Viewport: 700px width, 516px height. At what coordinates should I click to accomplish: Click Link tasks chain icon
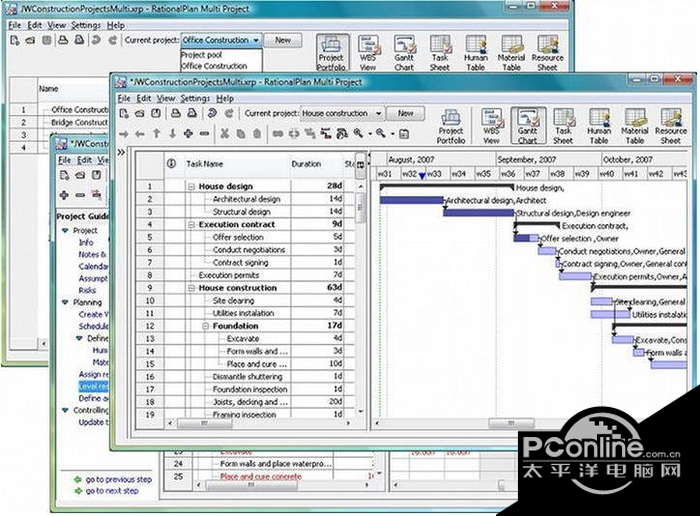pyautogui.click(x=278, y=133)
